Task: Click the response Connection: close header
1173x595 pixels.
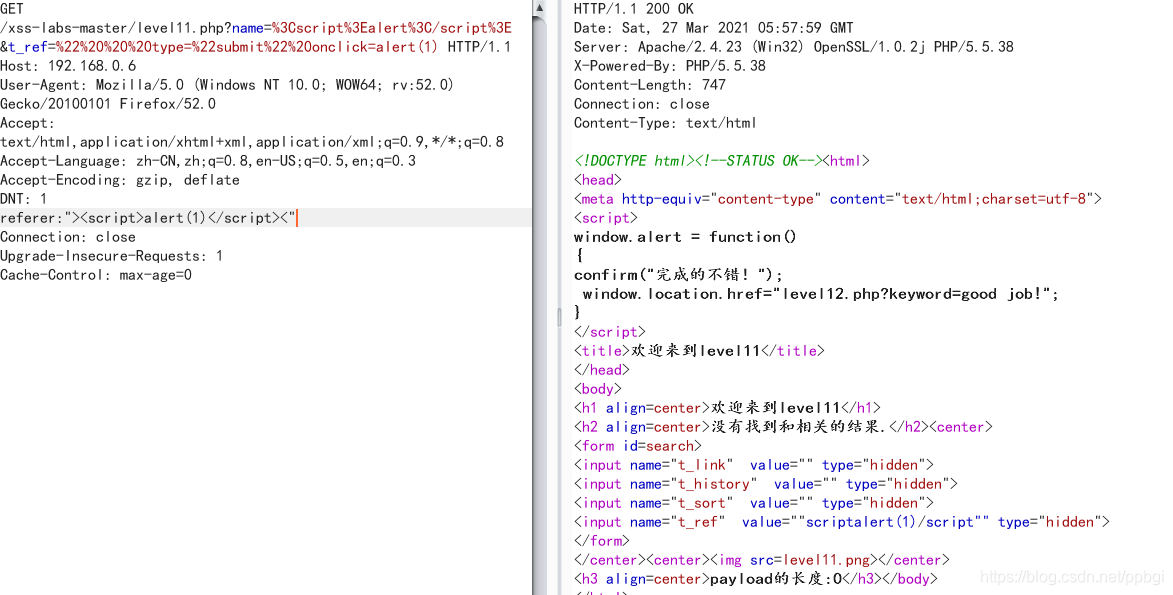Action: click(642, 104)
